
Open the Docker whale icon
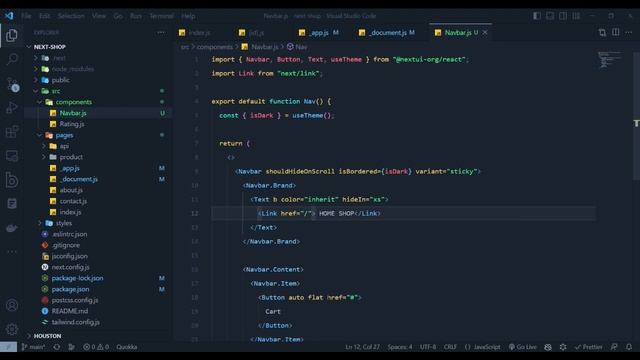pos(12,227)
